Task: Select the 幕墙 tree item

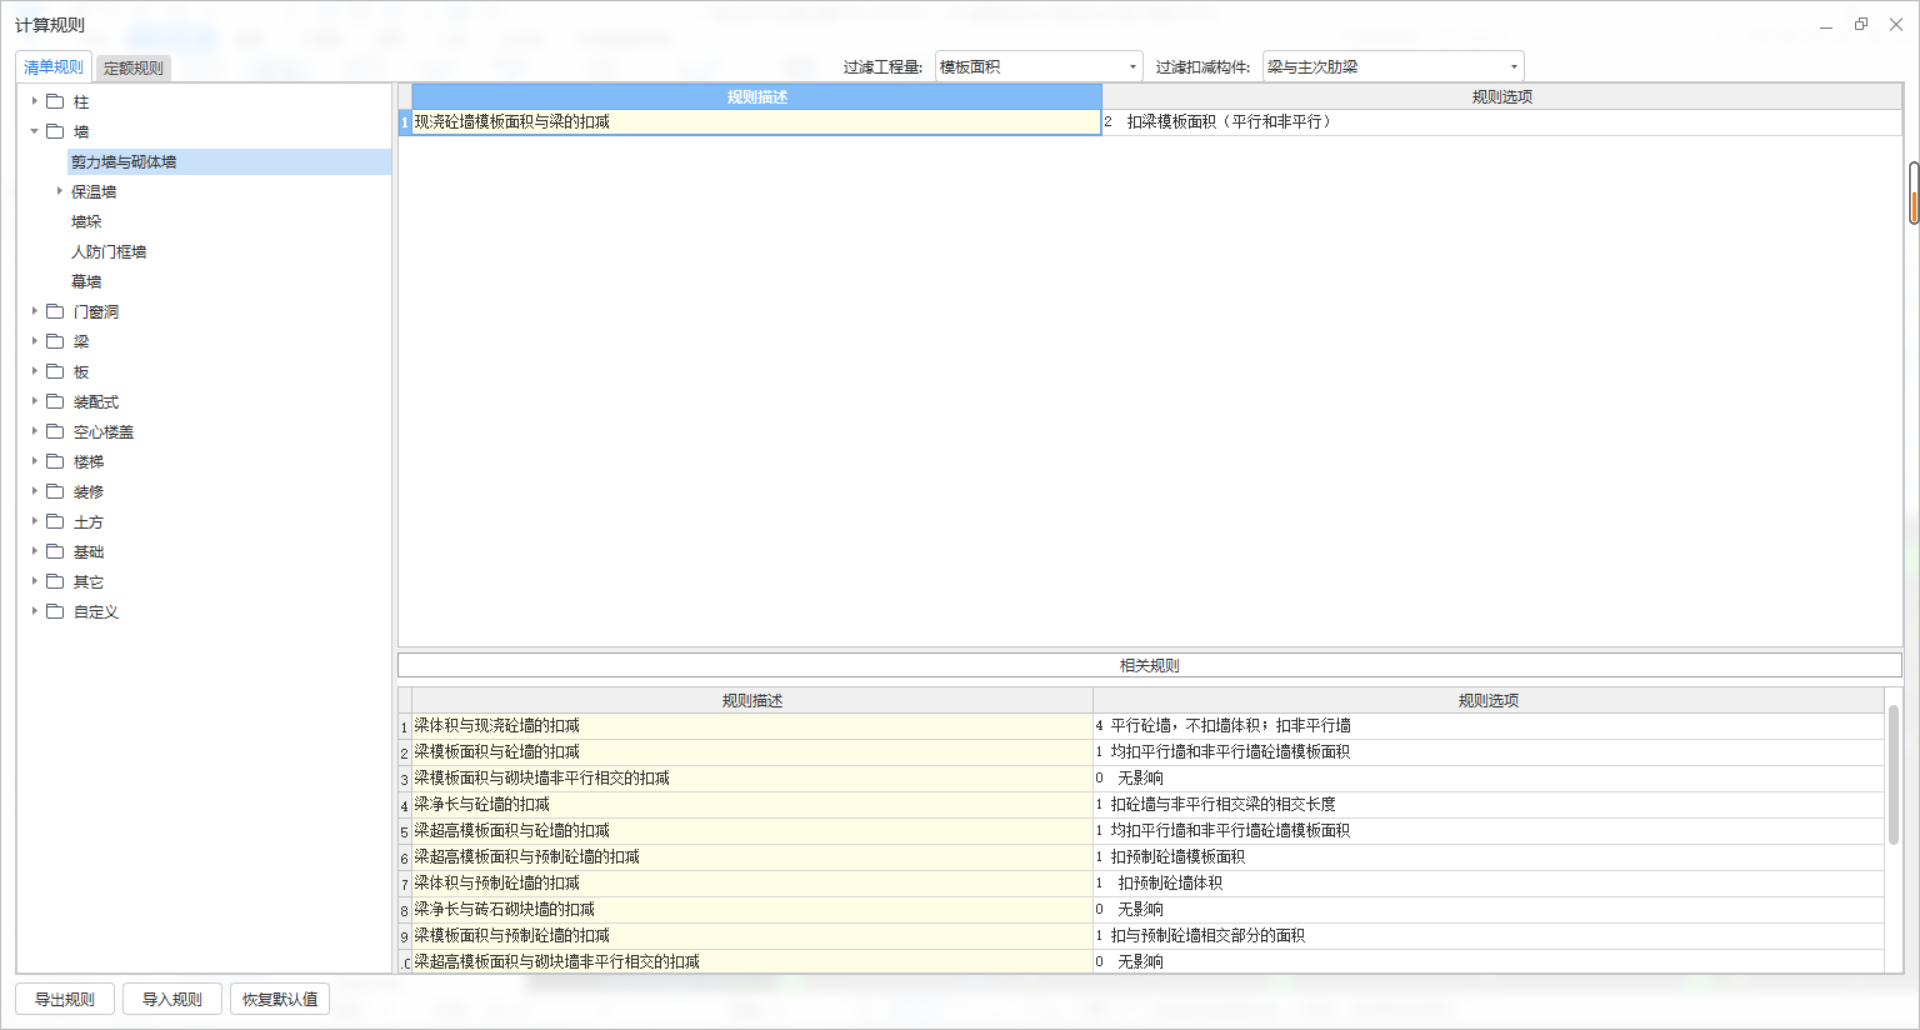Action: click(x=86, y=282)
